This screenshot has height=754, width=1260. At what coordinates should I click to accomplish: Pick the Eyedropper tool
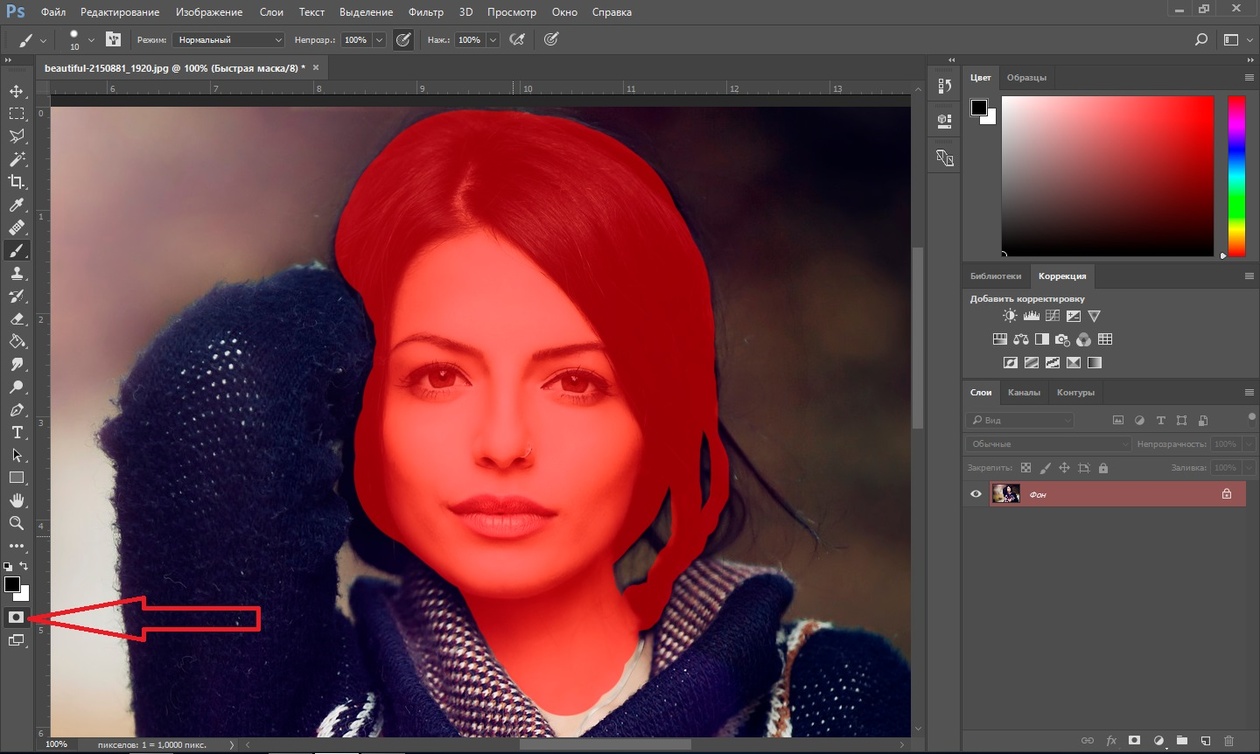click(x=17, y=205)
